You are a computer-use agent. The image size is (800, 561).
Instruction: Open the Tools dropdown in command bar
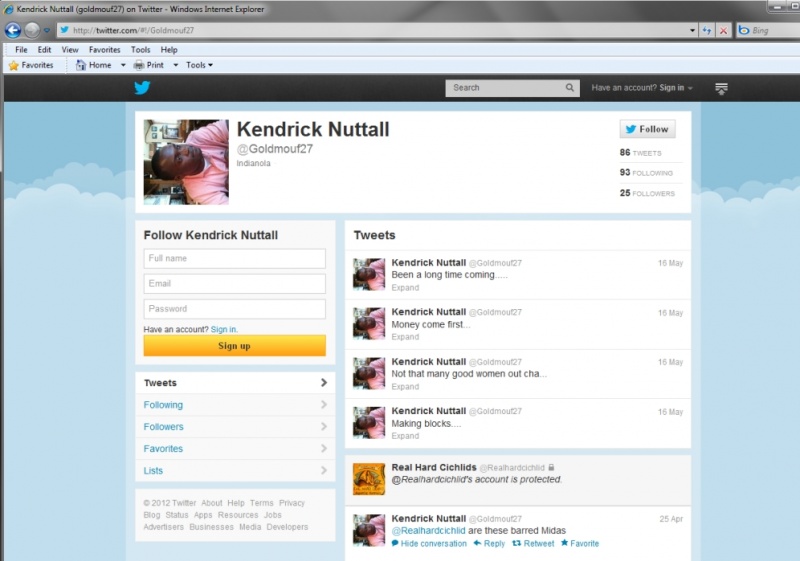199,65
